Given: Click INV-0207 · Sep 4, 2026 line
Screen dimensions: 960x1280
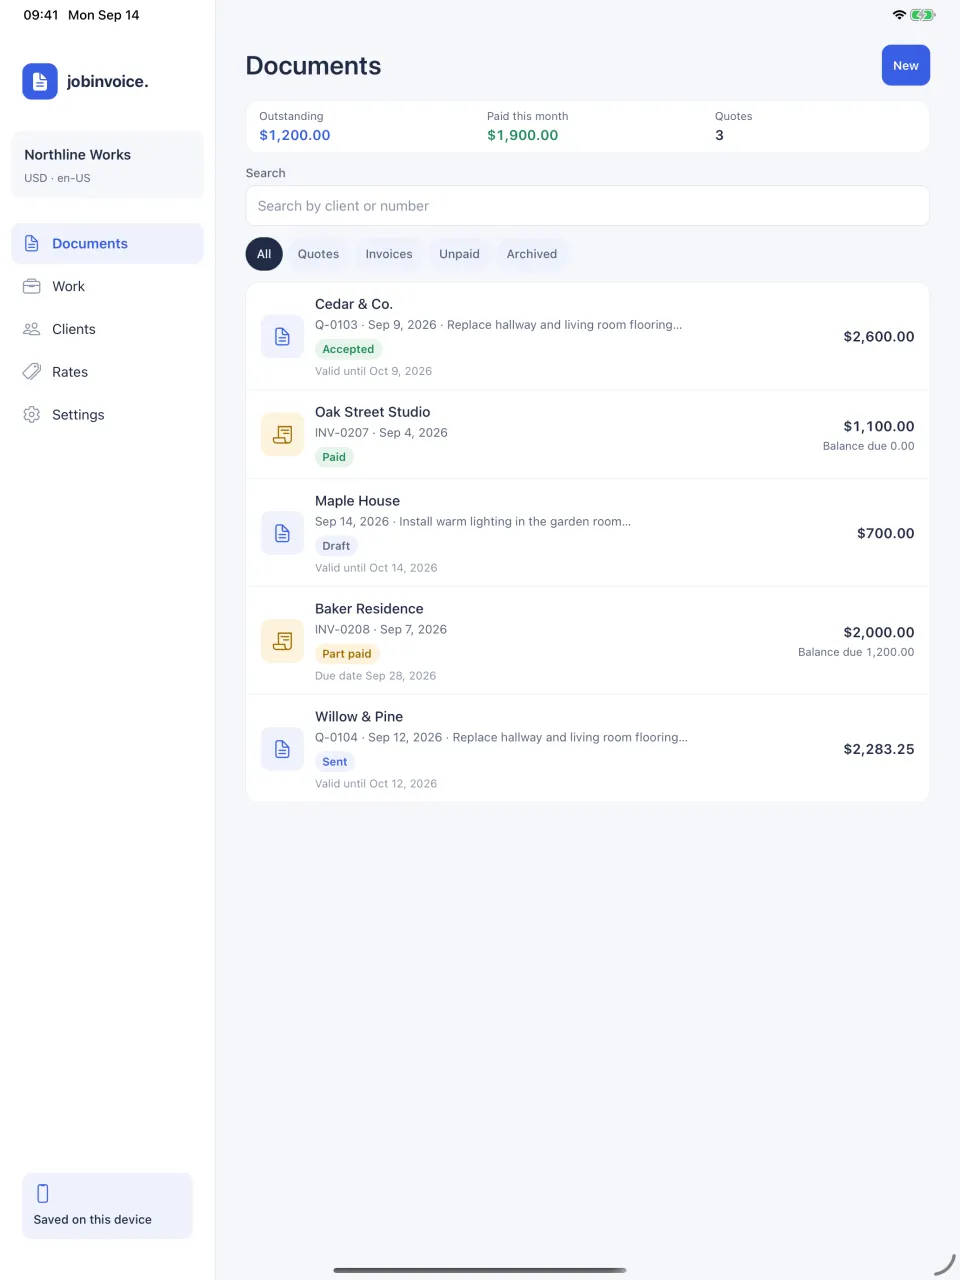Looking at the screenshot, I should pos(381,433).
